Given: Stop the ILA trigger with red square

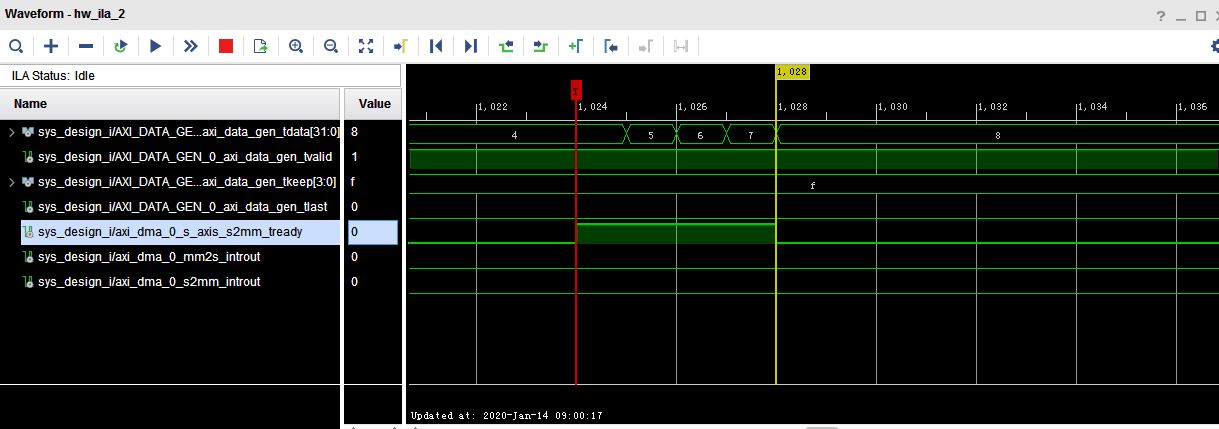Looking at the screenshot, I should point(226,46).
